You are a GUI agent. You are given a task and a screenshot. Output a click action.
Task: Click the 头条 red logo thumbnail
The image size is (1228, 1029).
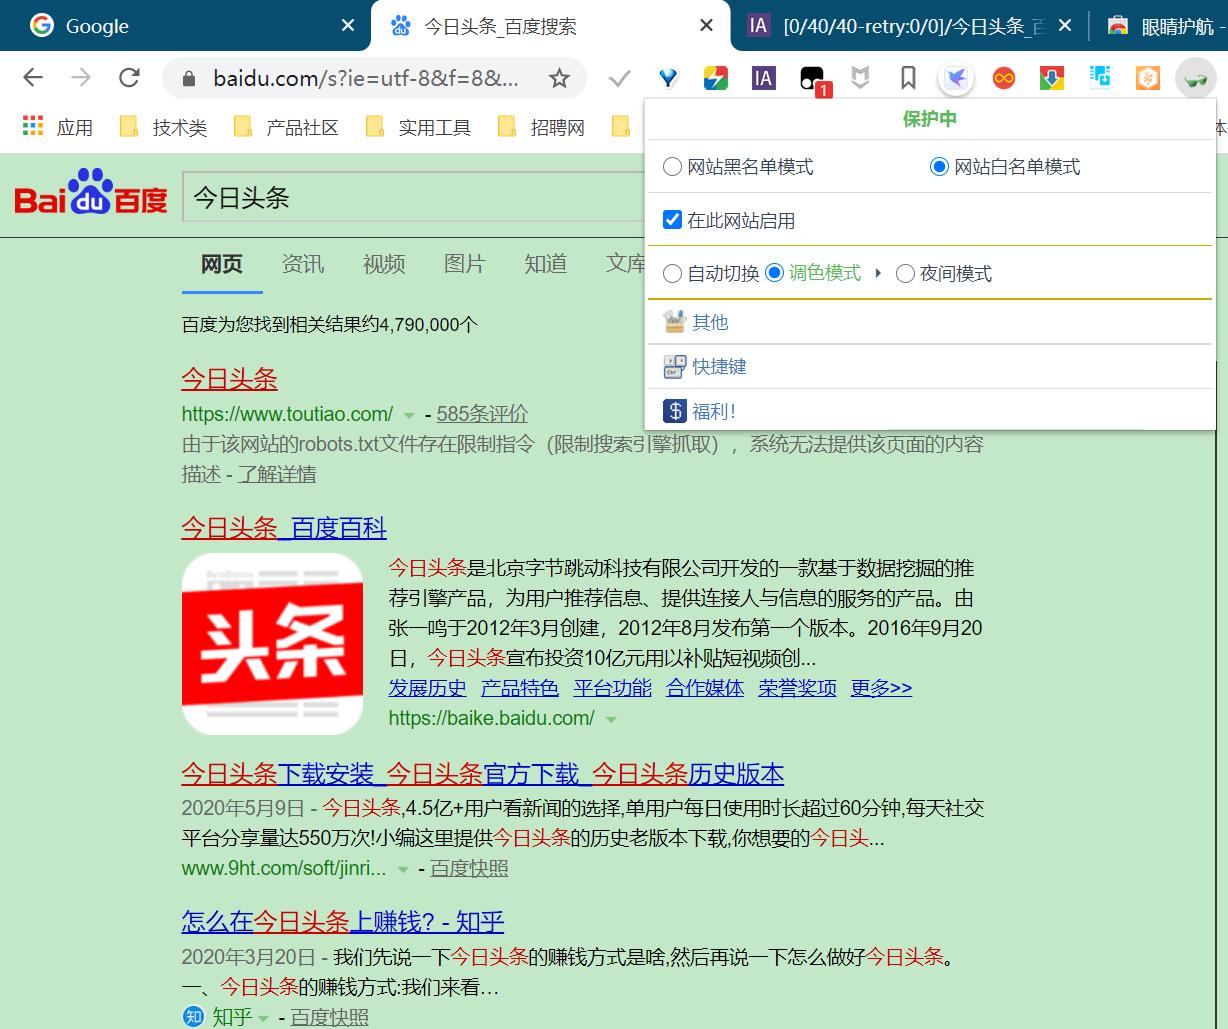tap(272, 644)
